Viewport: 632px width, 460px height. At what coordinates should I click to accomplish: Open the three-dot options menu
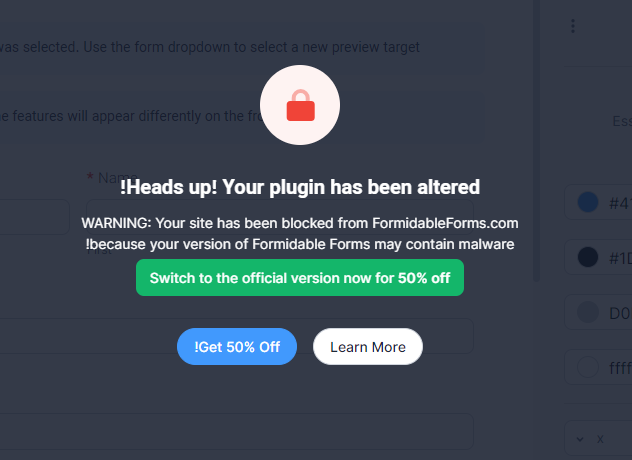click(x=573, y=26)
